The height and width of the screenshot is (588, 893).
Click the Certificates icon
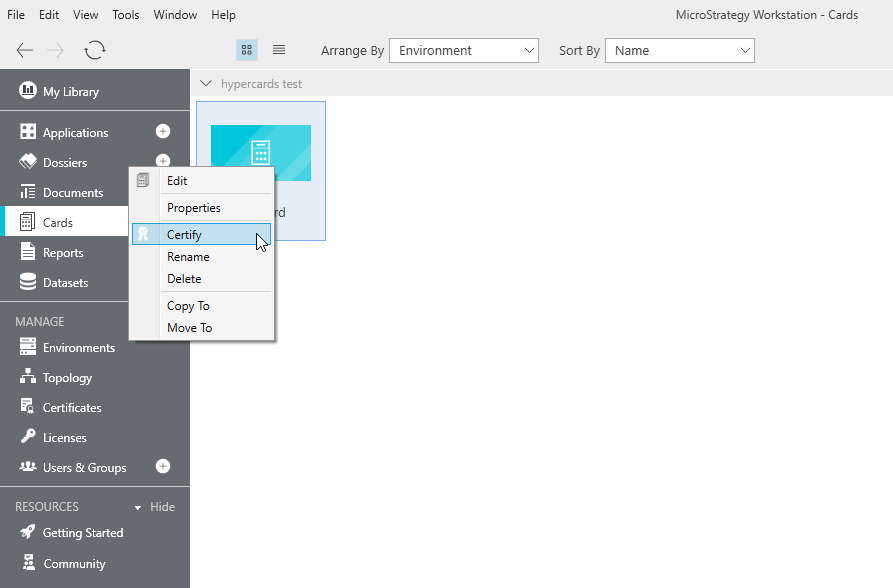[27, 406]
